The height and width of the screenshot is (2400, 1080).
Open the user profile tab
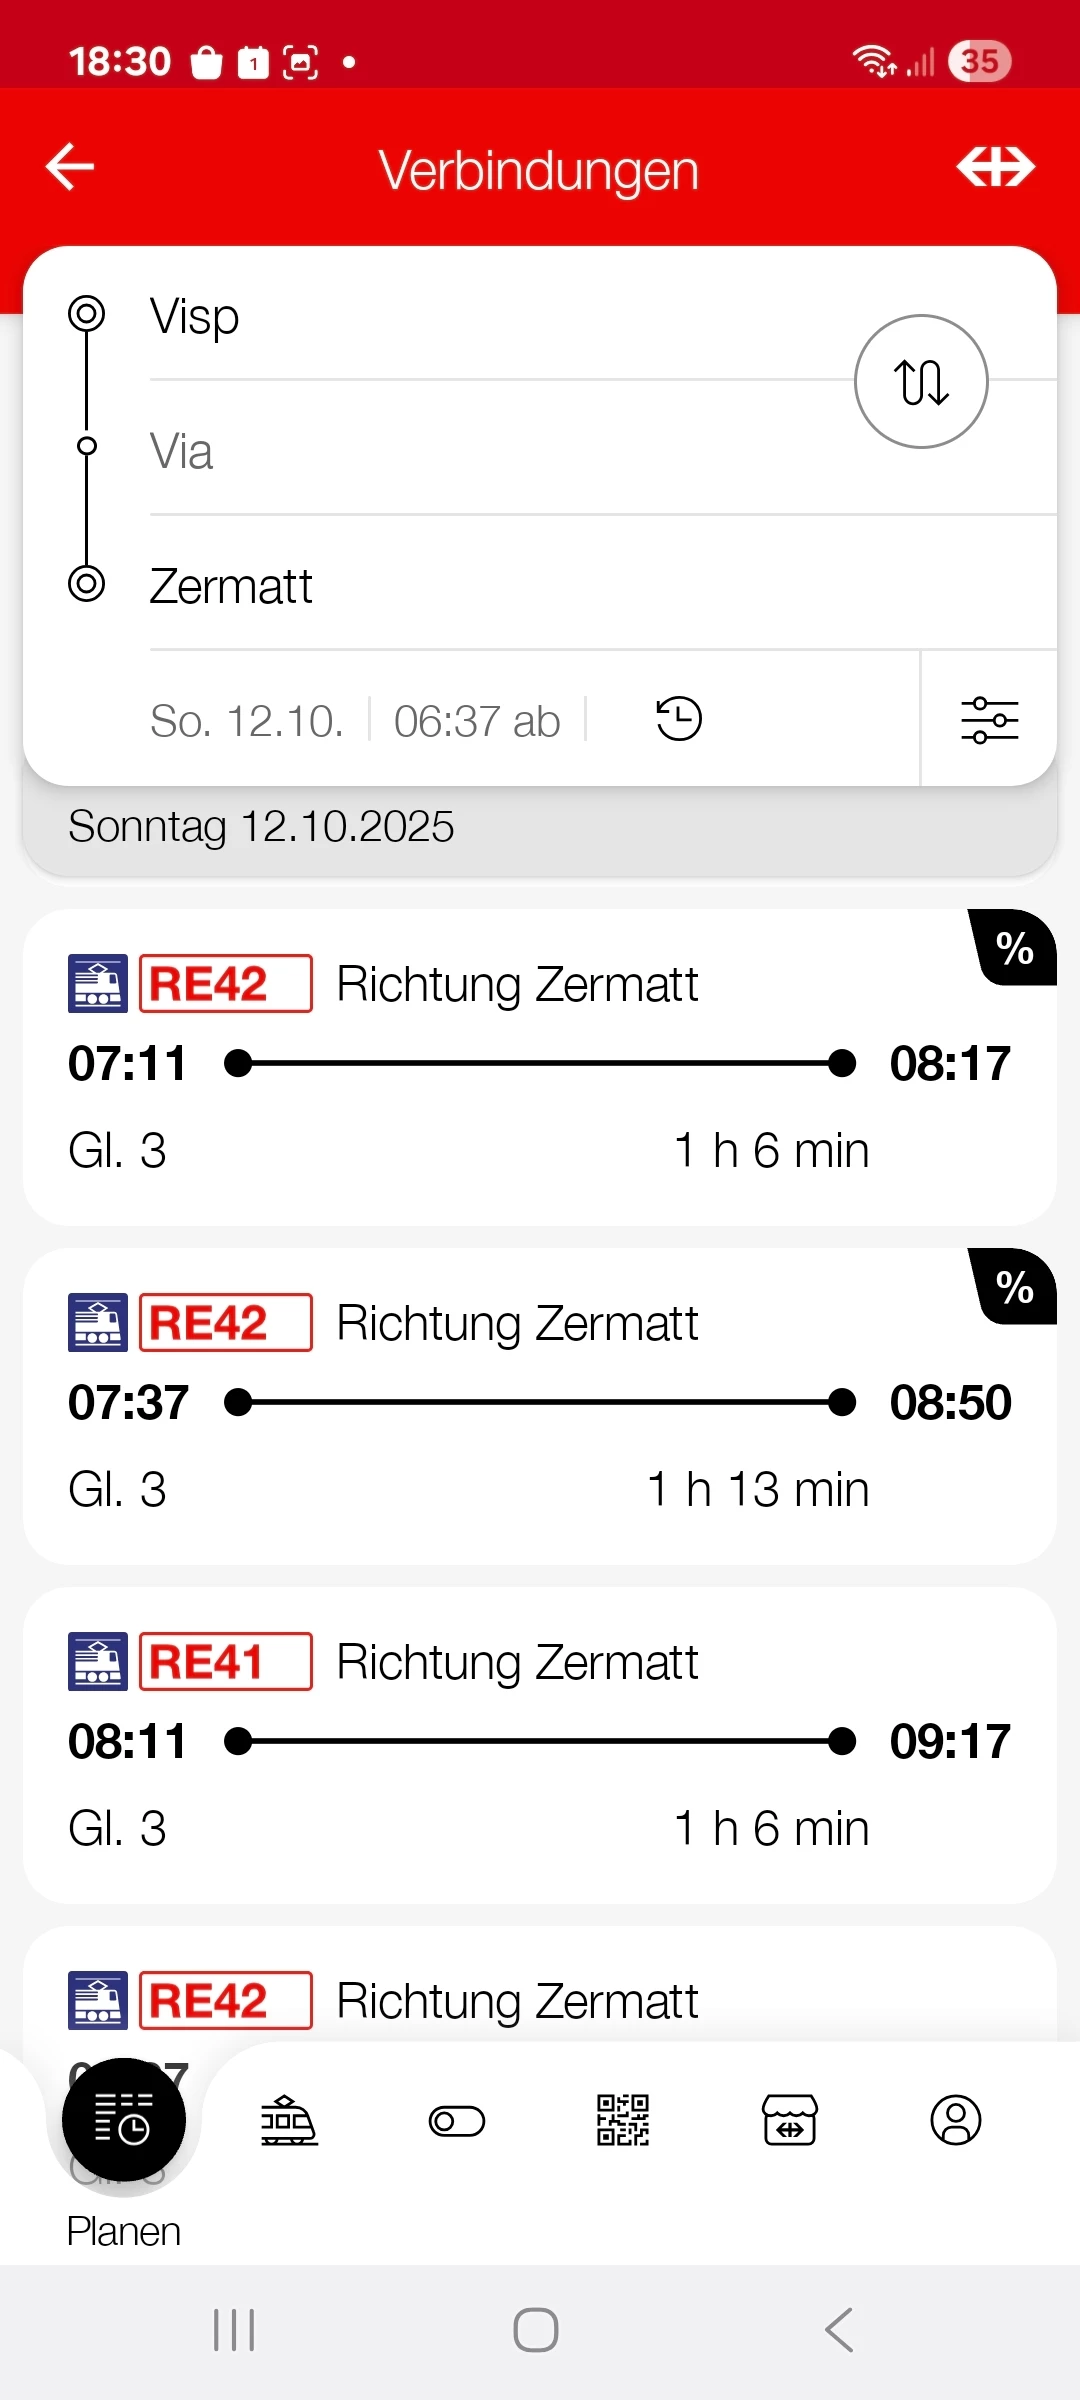pos(956,2121)
